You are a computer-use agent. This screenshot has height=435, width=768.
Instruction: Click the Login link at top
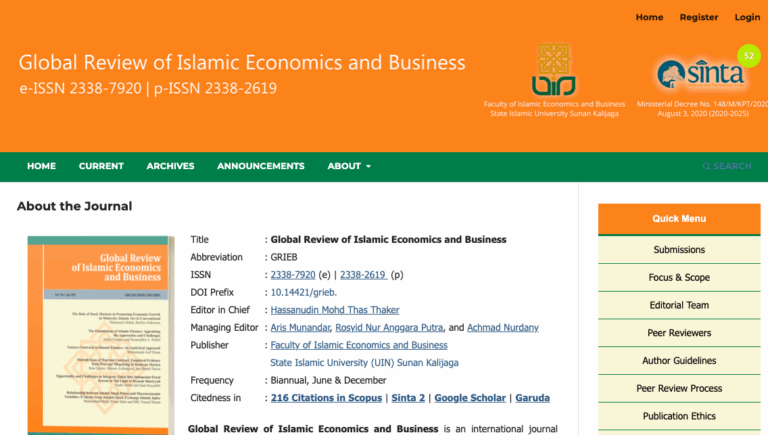747,17
